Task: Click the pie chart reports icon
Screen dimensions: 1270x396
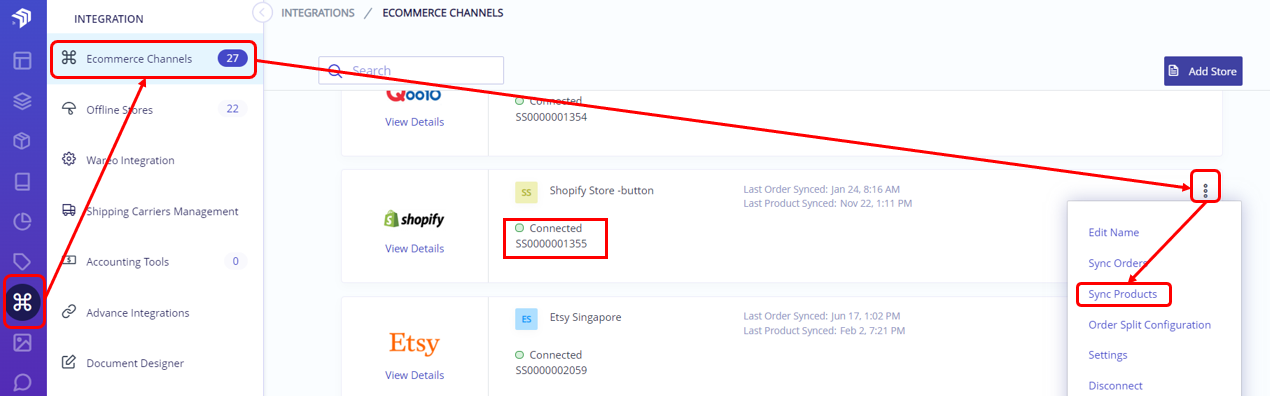Action: 22,222
